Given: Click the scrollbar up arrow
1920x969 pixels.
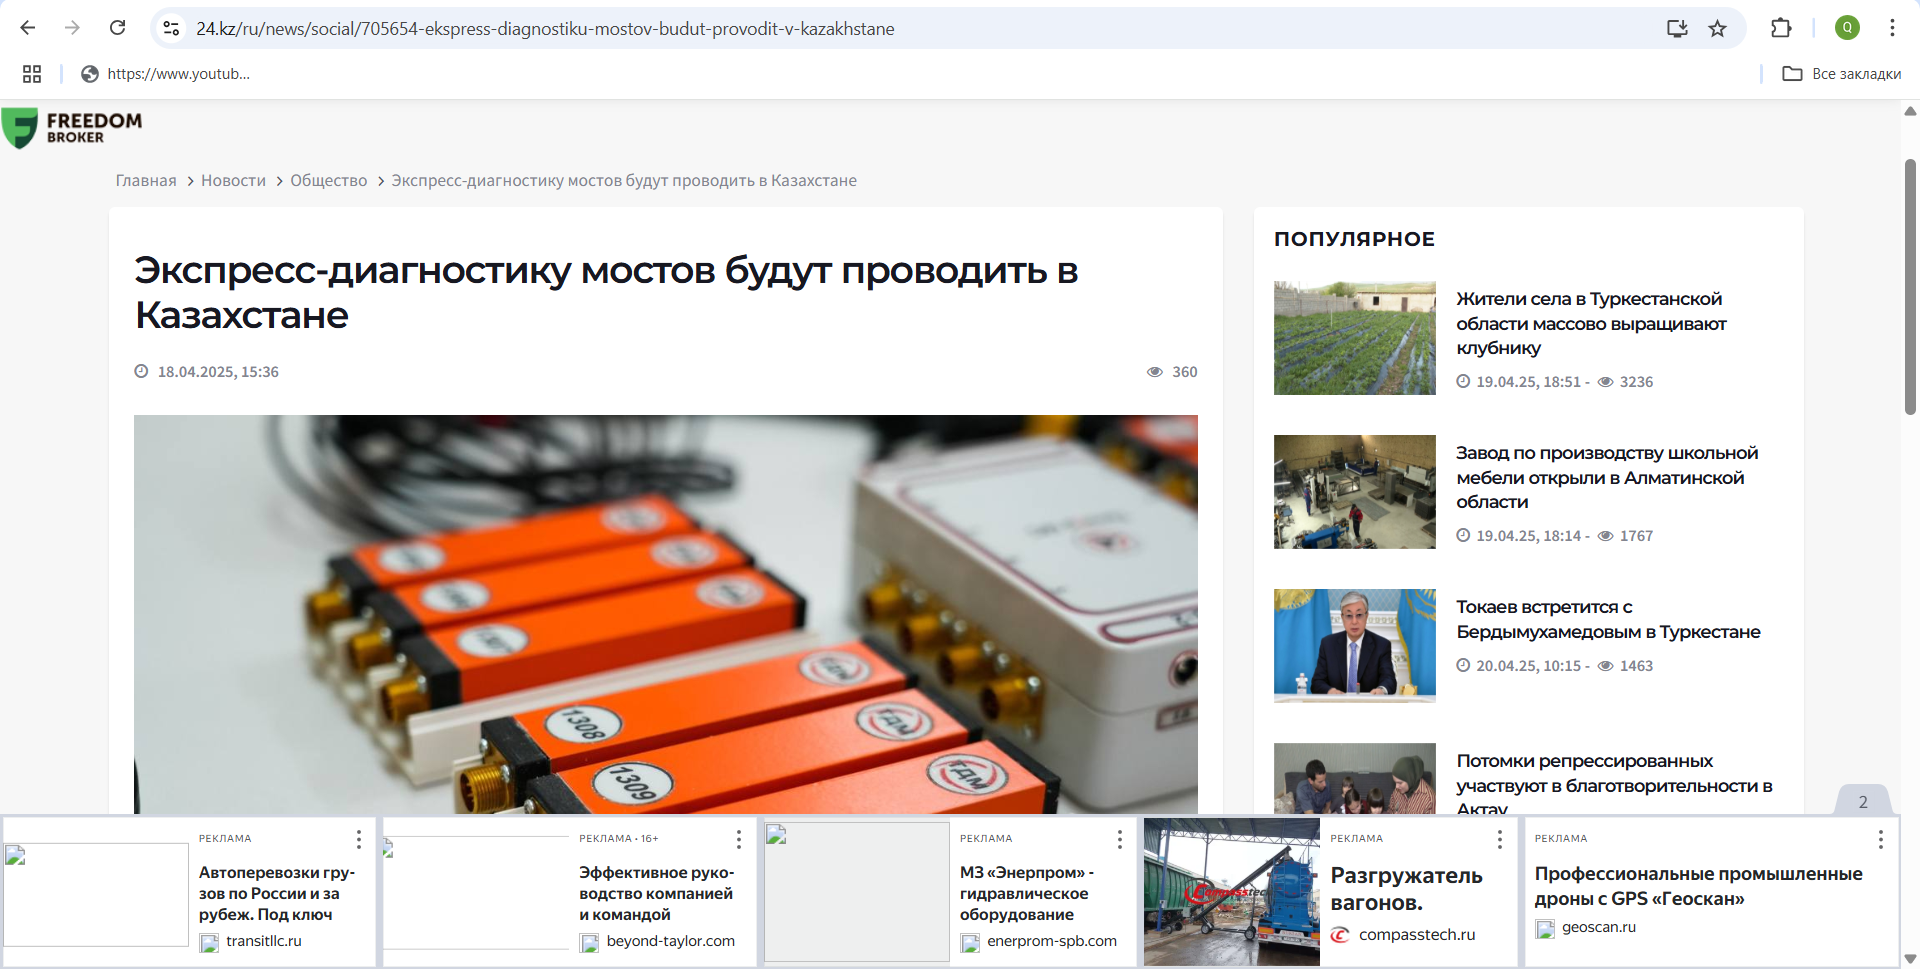Looking at the screenshot, I should click(x=1910, y=111).
